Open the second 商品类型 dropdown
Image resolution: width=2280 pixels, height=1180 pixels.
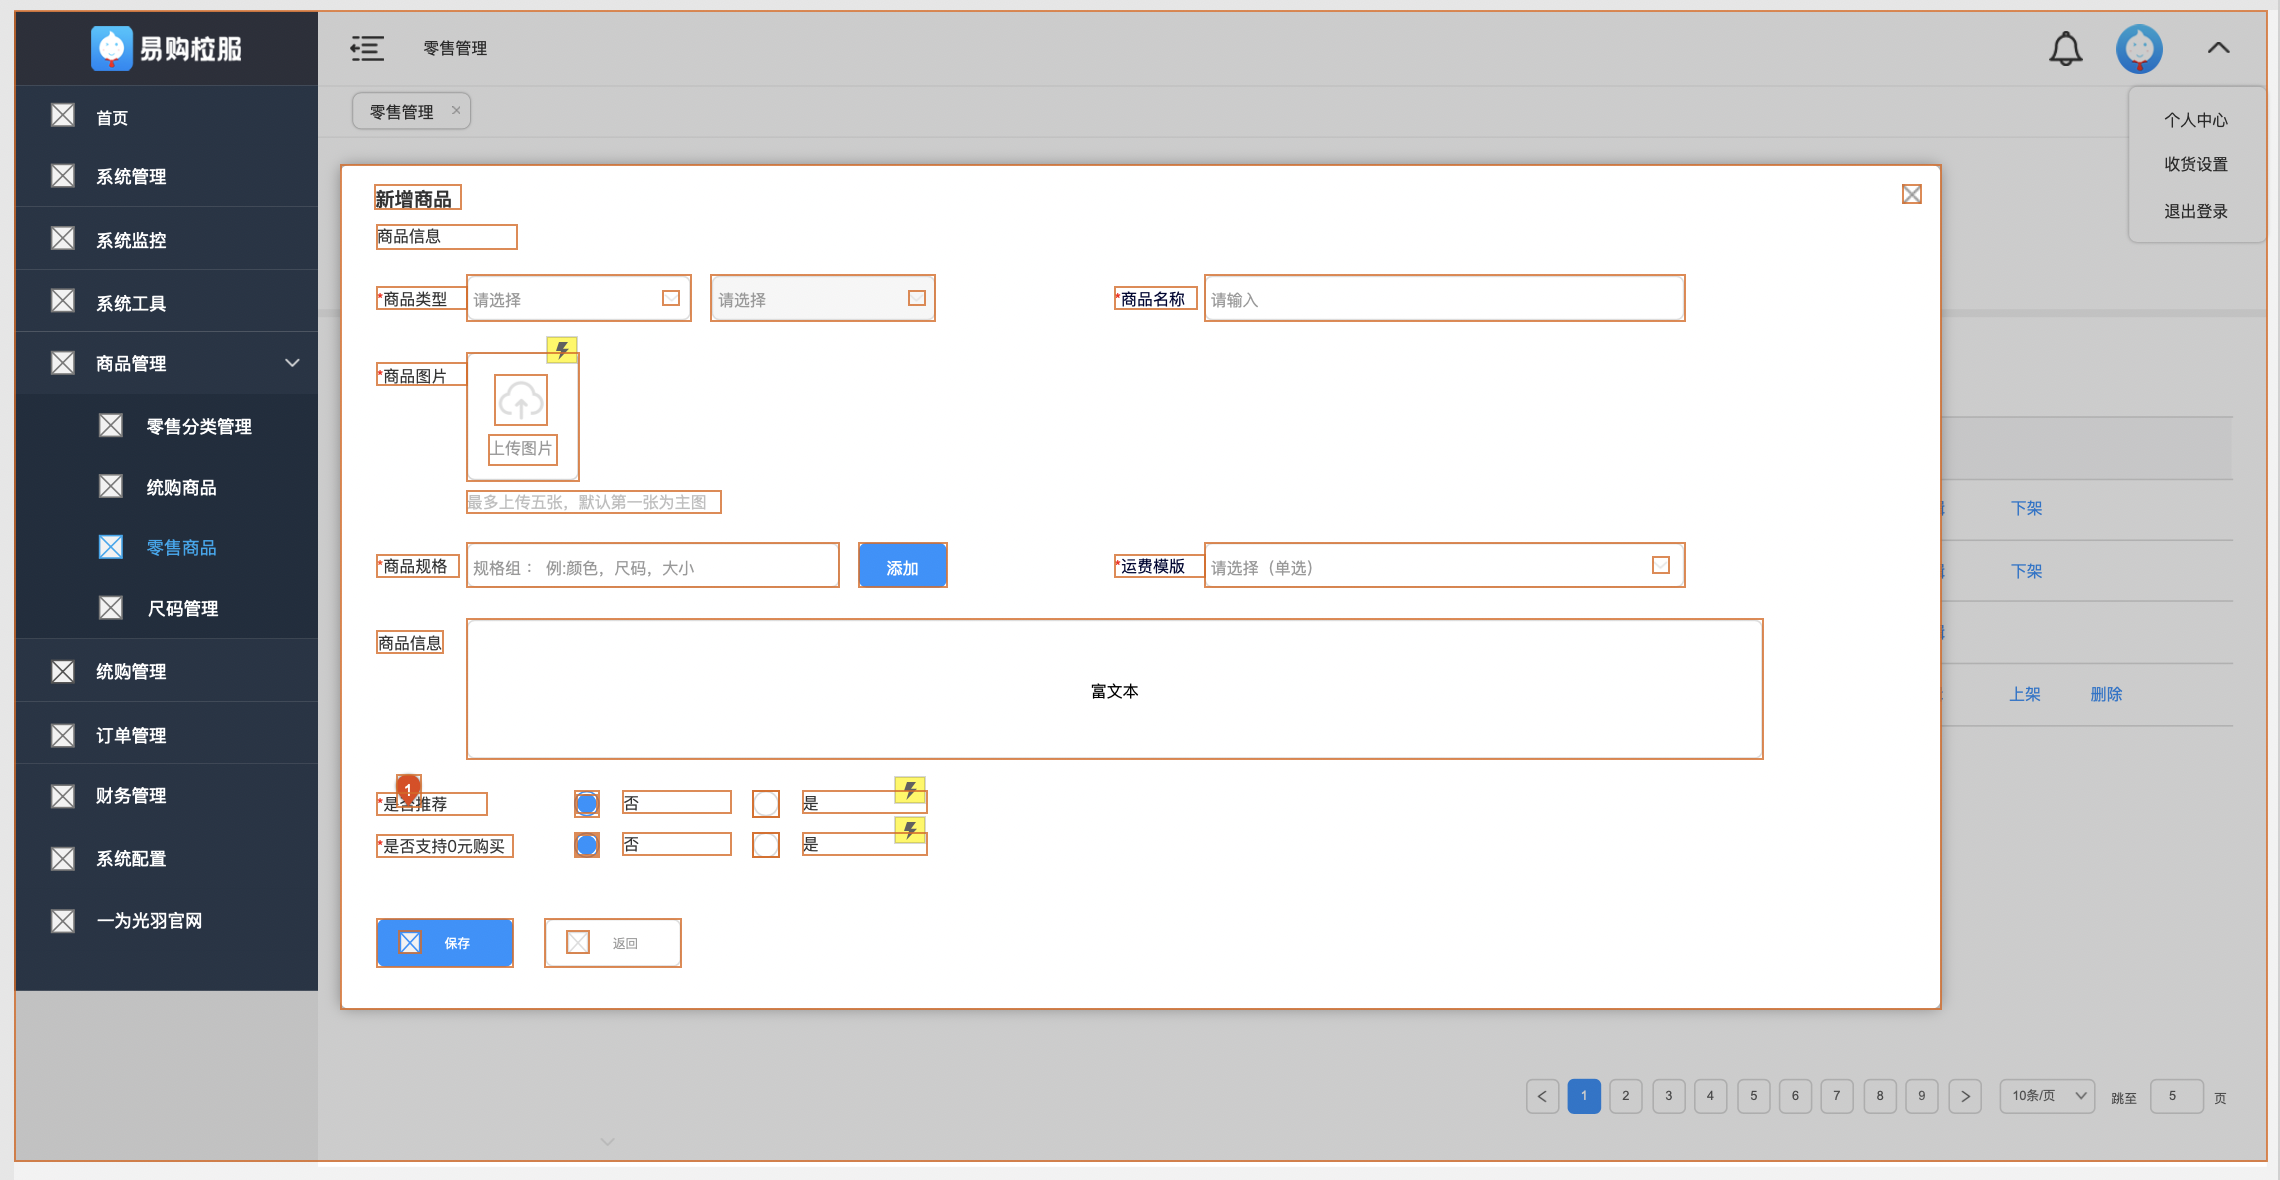tap(823, 298)
